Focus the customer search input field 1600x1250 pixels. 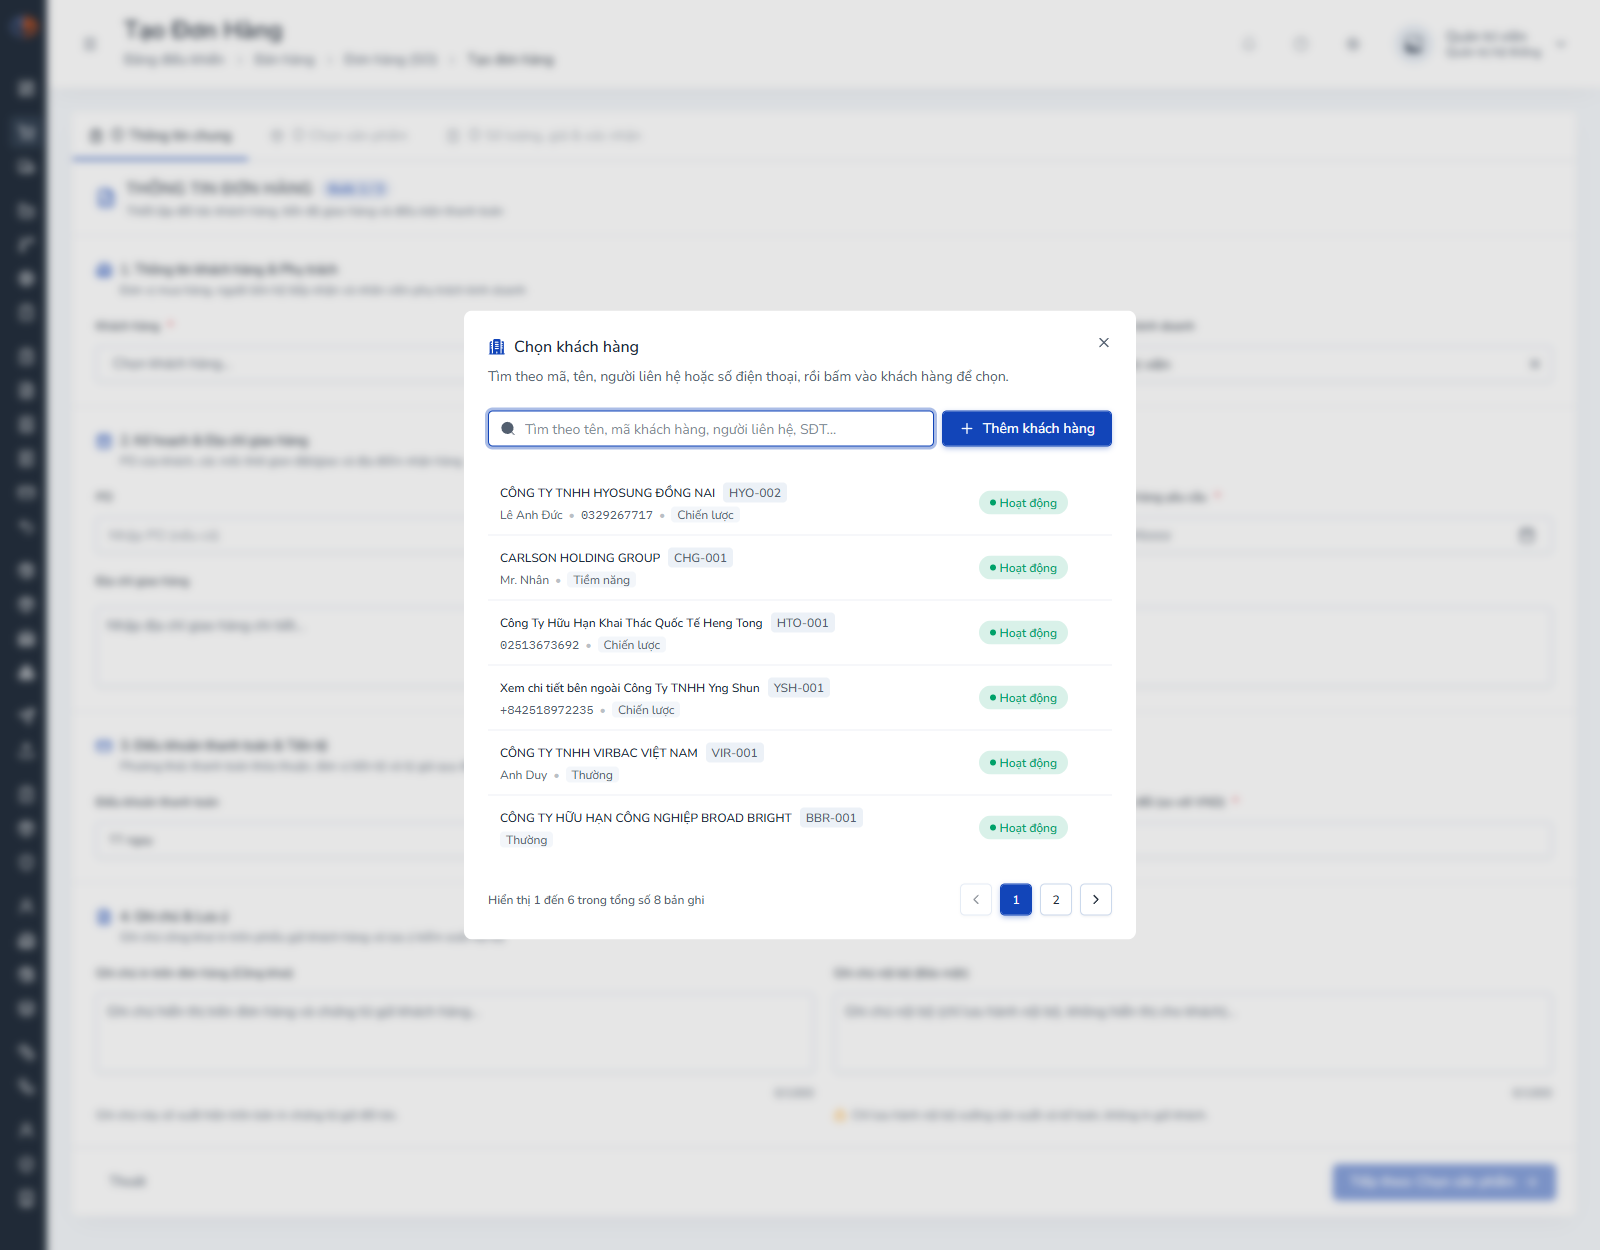coord(711,429)
